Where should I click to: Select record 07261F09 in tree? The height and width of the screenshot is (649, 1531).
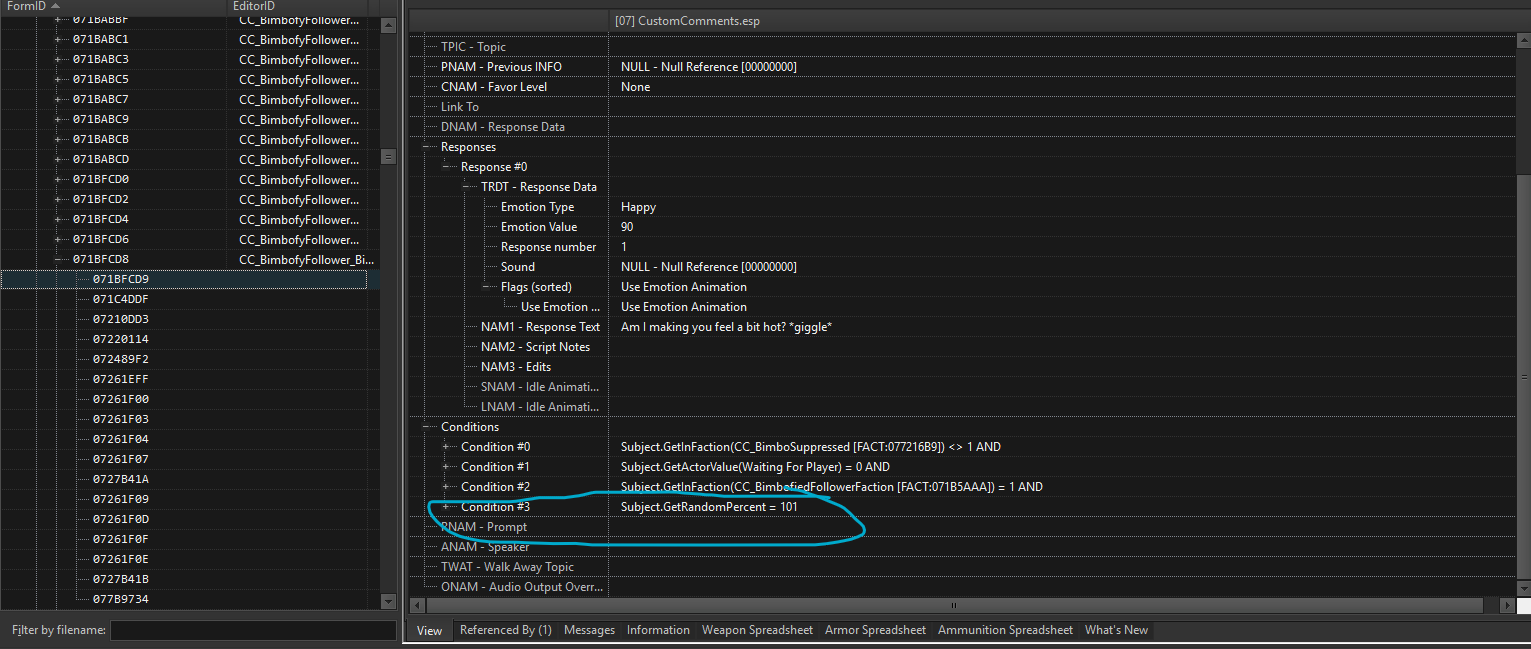point(121,499)
